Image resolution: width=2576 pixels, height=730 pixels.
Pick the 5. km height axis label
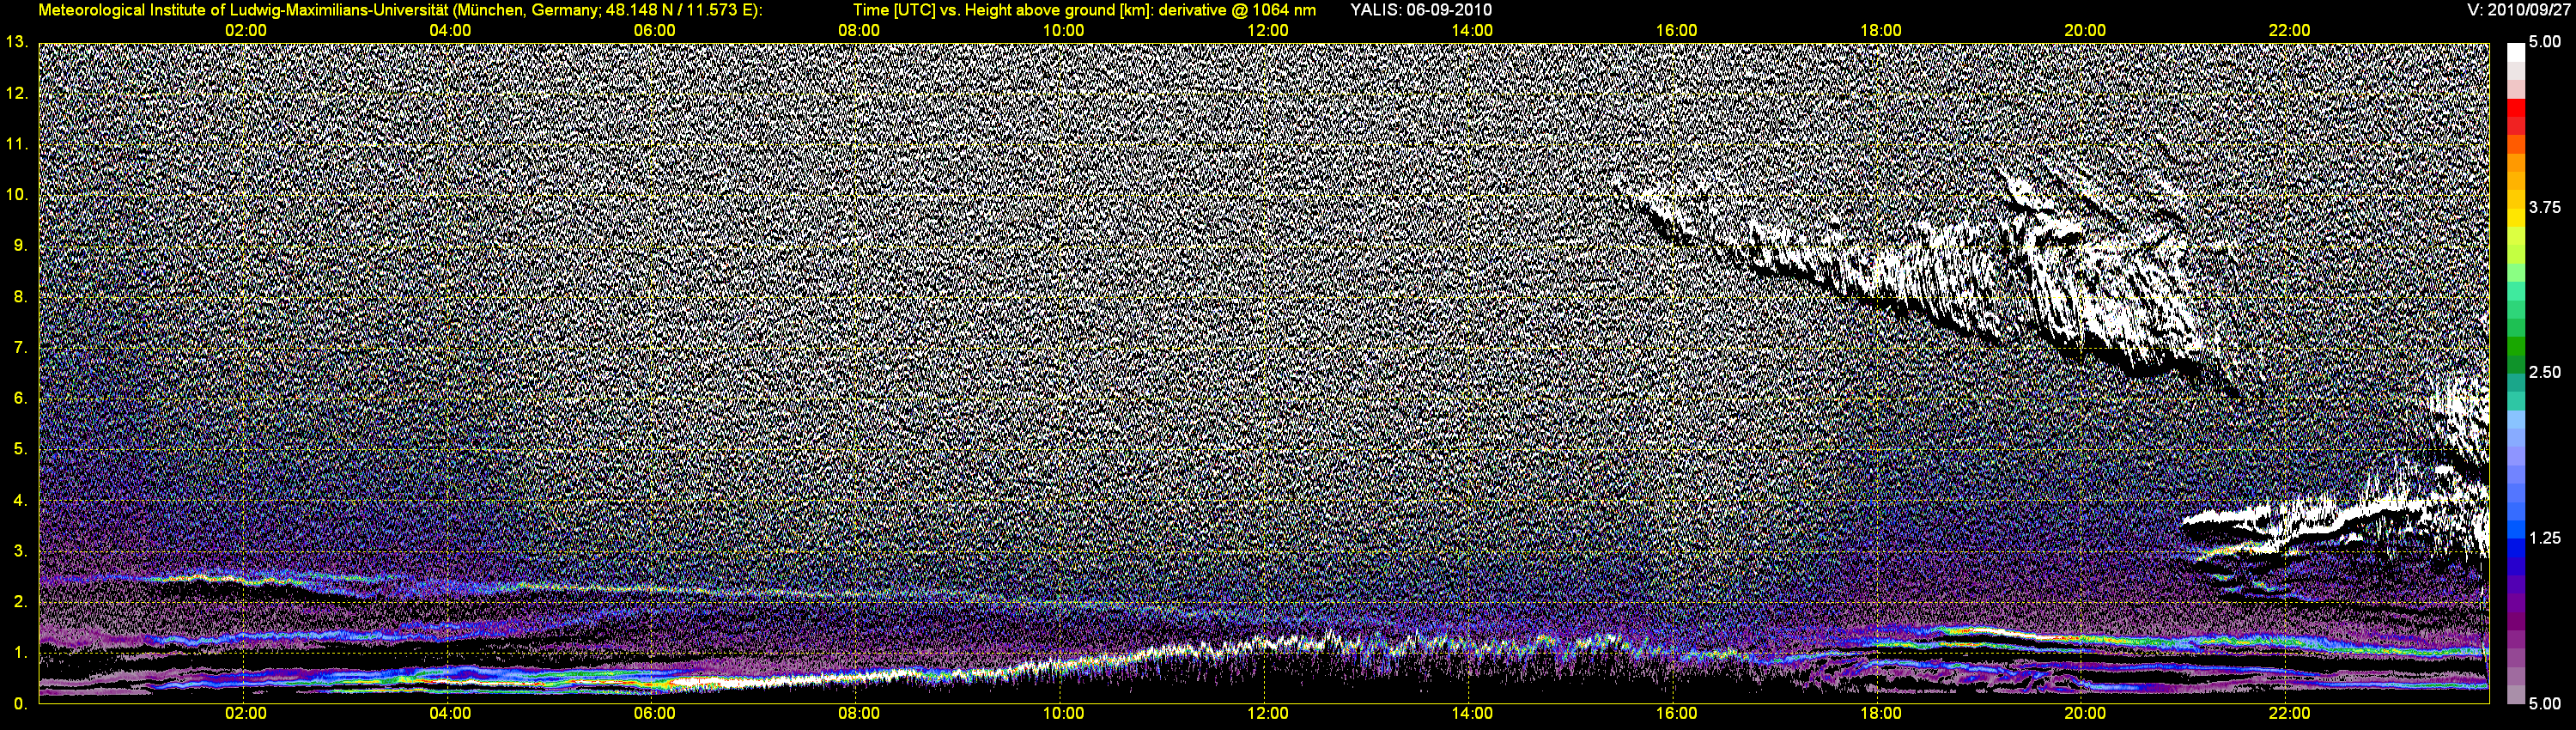pyautogui.click(x=20, y=449)
